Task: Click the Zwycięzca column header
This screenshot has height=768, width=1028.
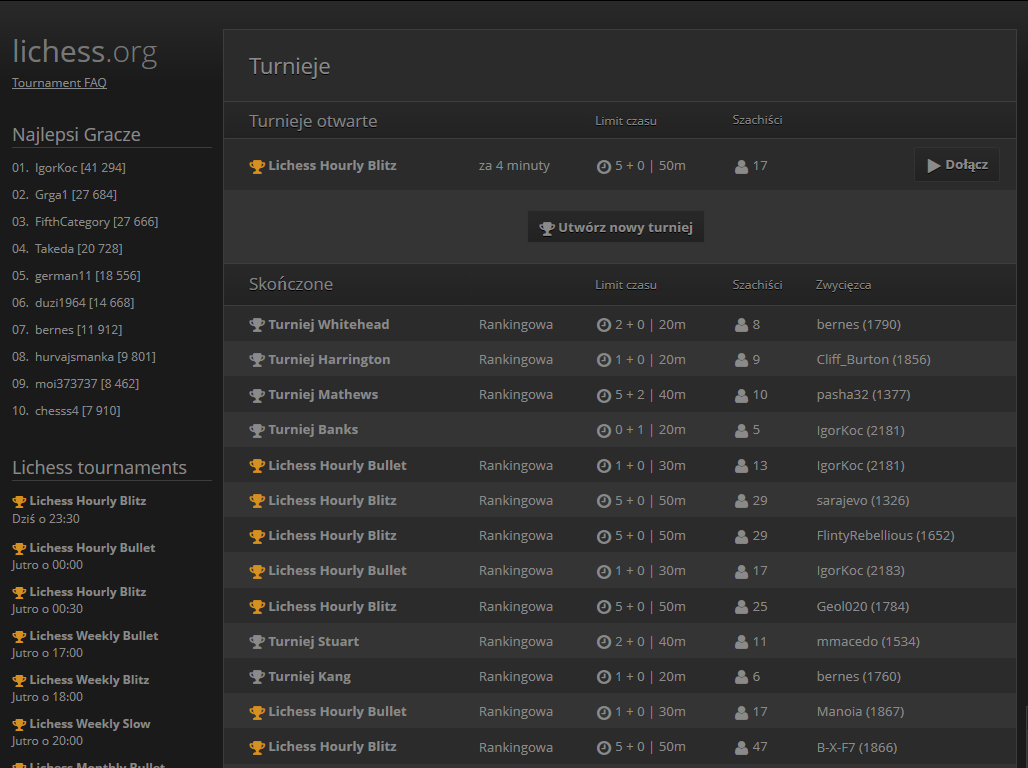Action: [x=843, y=285]
